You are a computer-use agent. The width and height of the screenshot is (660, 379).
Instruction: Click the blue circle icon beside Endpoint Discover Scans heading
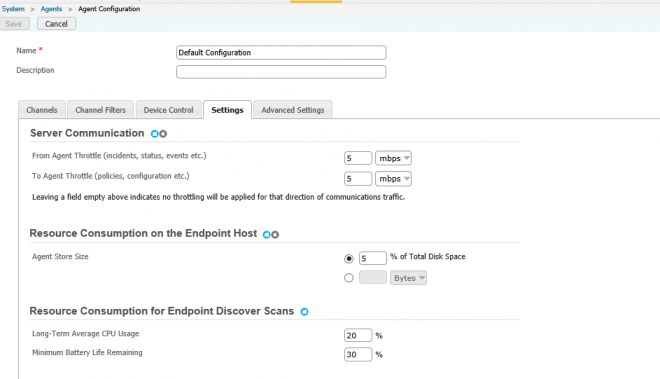(304, 312)
